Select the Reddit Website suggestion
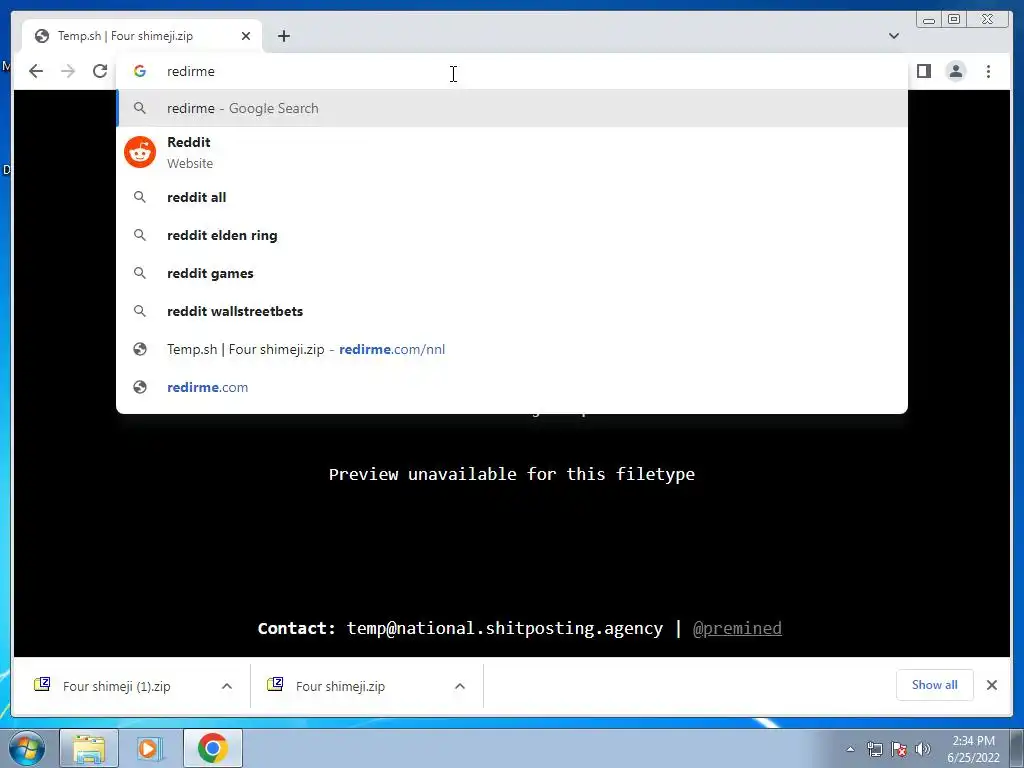The height and width of the screenshot is (768, 1024). tap(512, 152)
